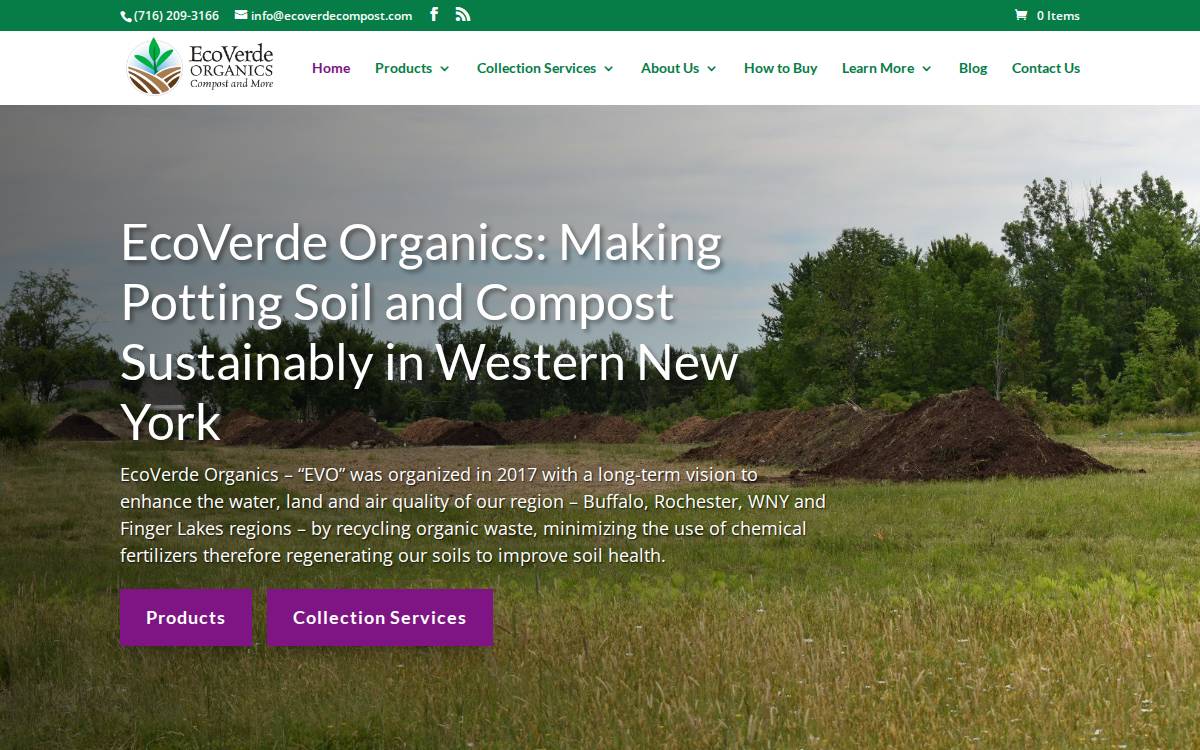
Task: Click the shopping cart icon
Action: point(1021,15)
